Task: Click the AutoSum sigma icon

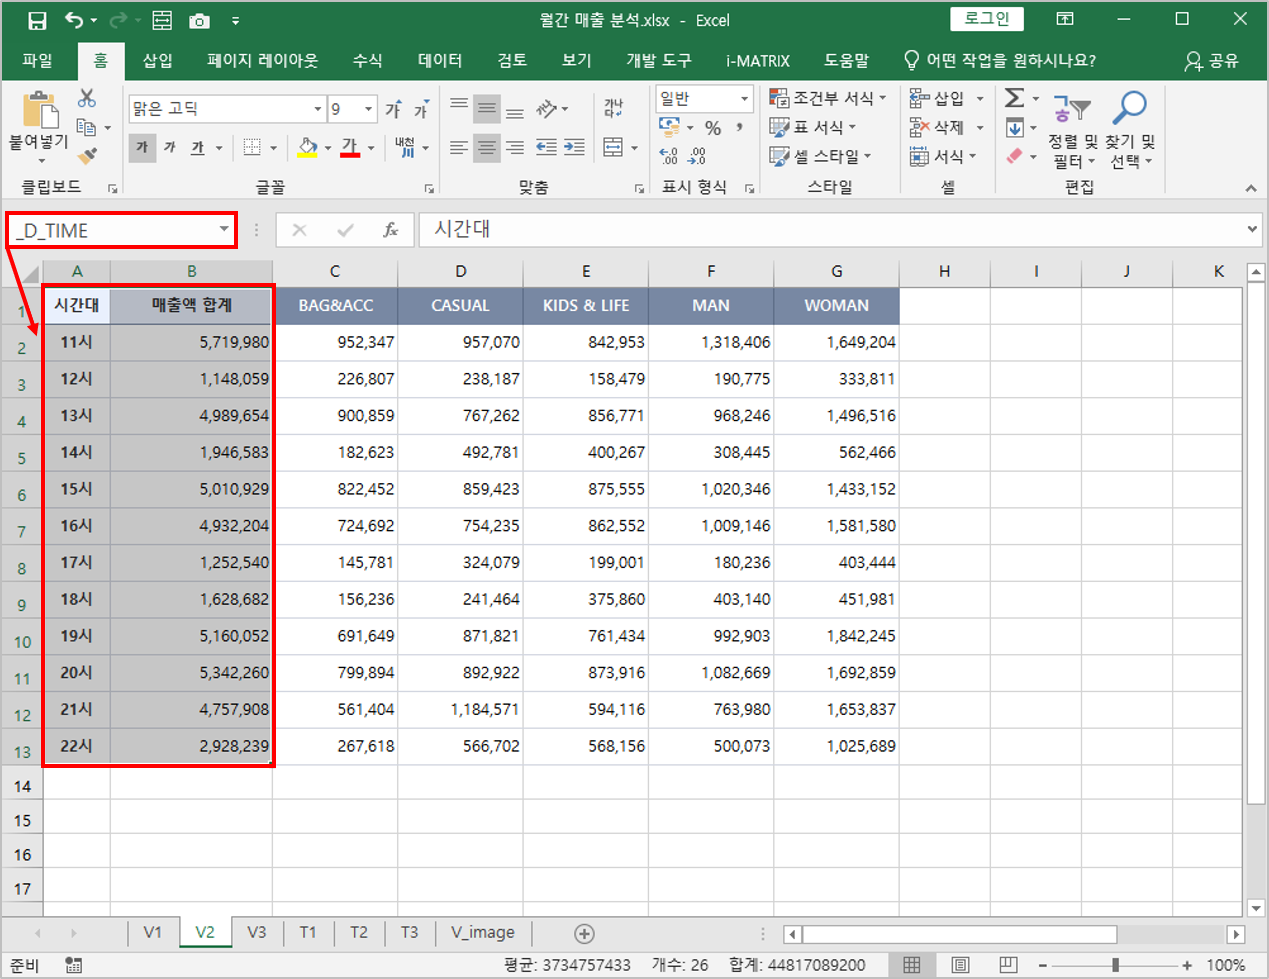Action: 1014,98
